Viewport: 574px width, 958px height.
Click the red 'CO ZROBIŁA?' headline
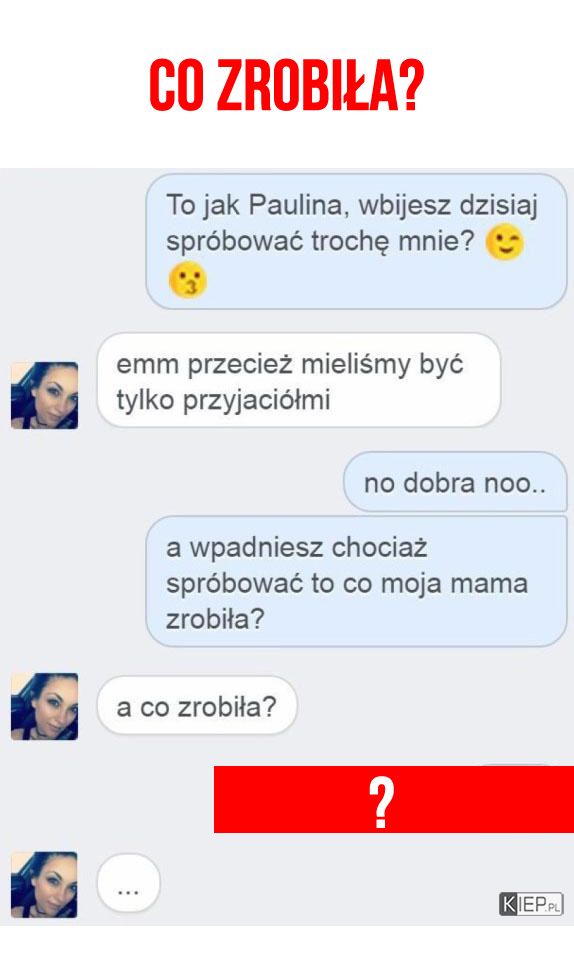(287, 85)
